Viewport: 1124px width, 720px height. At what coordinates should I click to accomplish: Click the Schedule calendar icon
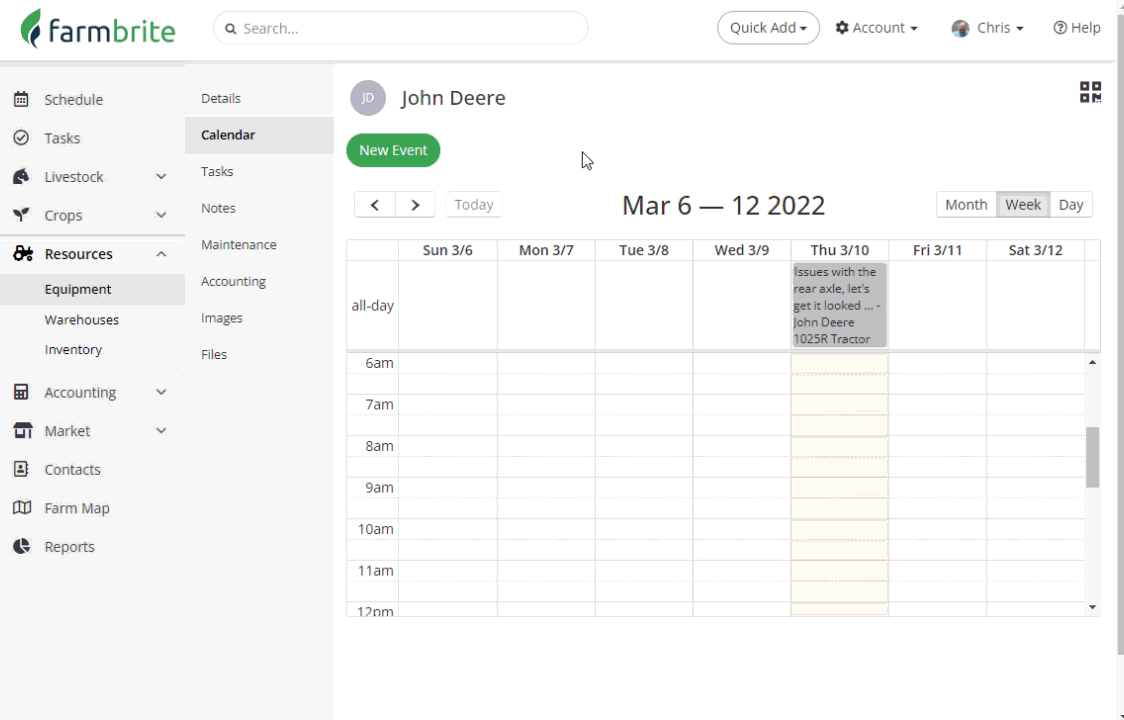click(22, 99)
